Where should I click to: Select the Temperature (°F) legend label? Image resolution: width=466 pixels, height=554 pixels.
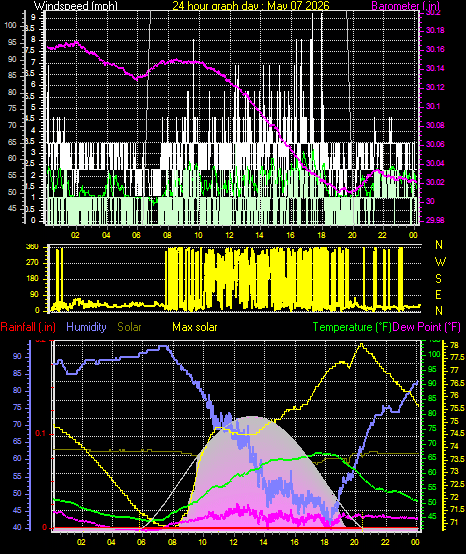tap(352, 327)
